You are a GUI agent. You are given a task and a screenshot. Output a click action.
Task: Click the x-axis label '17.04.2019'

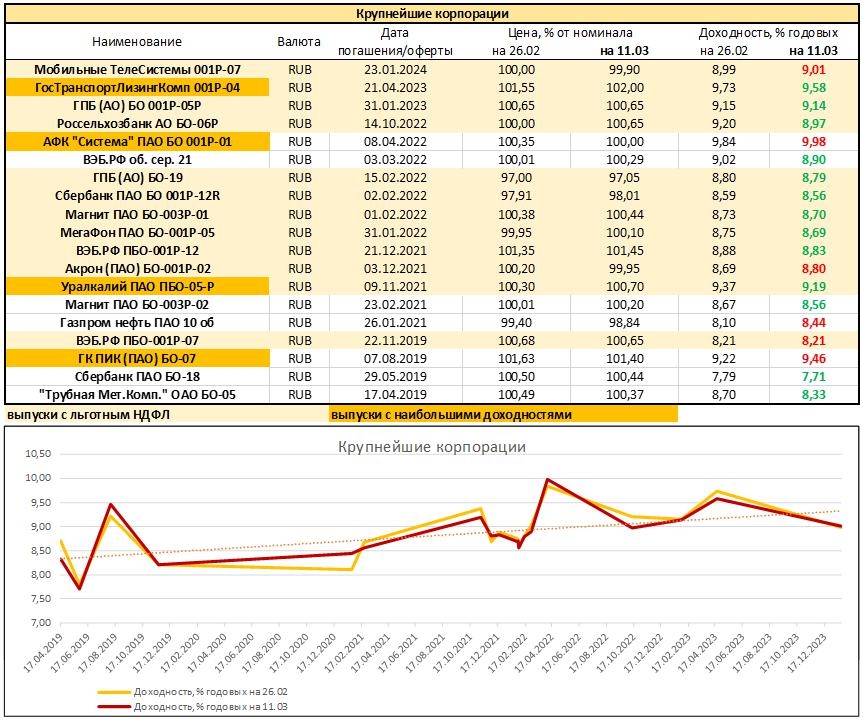click(43, 653)
